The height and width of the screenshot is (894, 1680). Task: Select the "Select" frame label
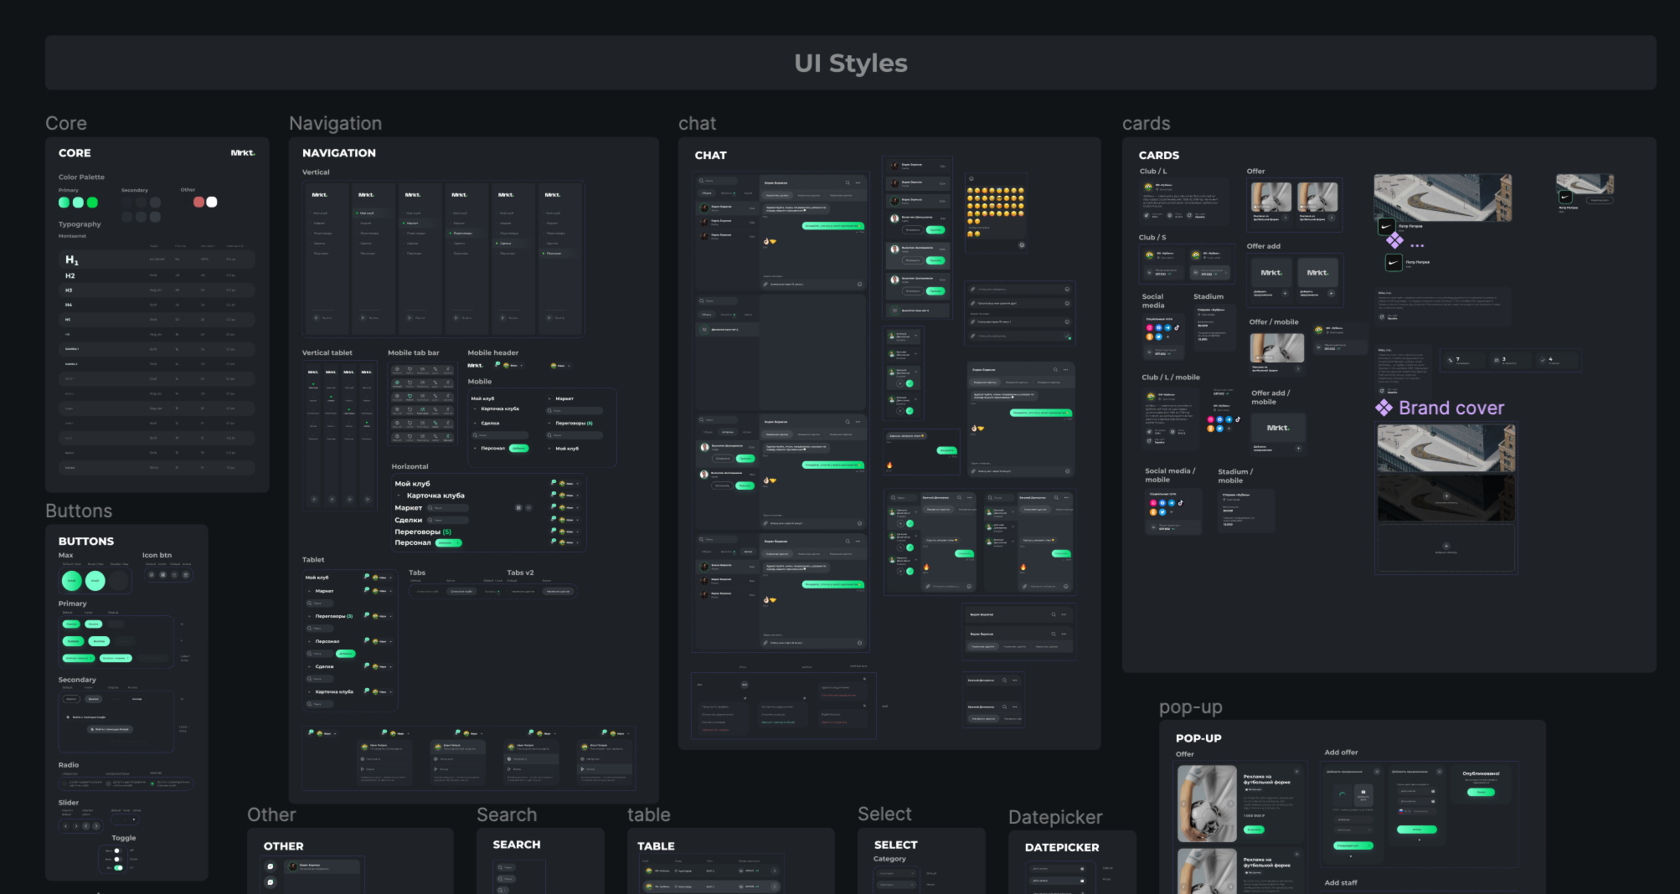pyautogui.click(x=885, y=814)
